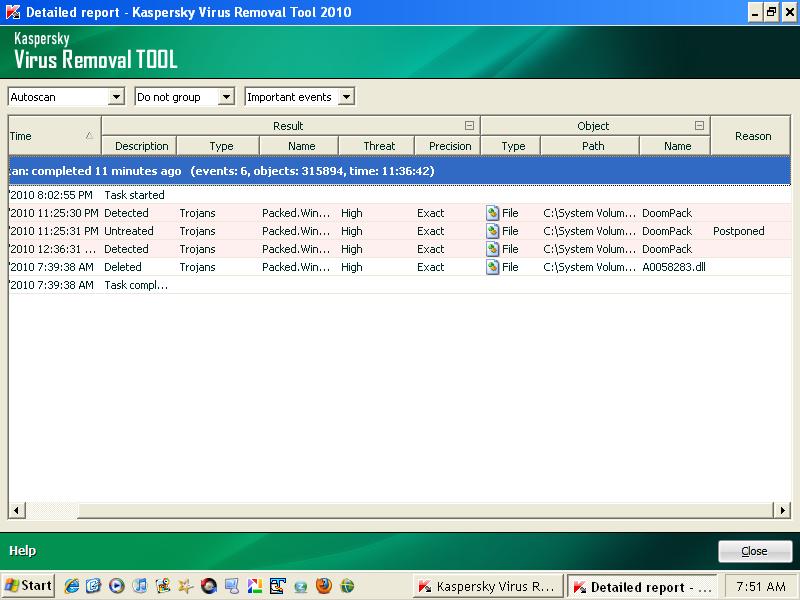Click the gold star icon in quick launch

coord(186,586)
